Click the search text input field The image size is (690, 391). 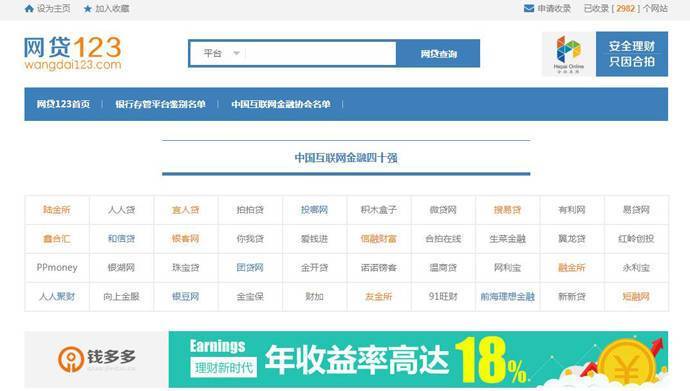[321, 54]
